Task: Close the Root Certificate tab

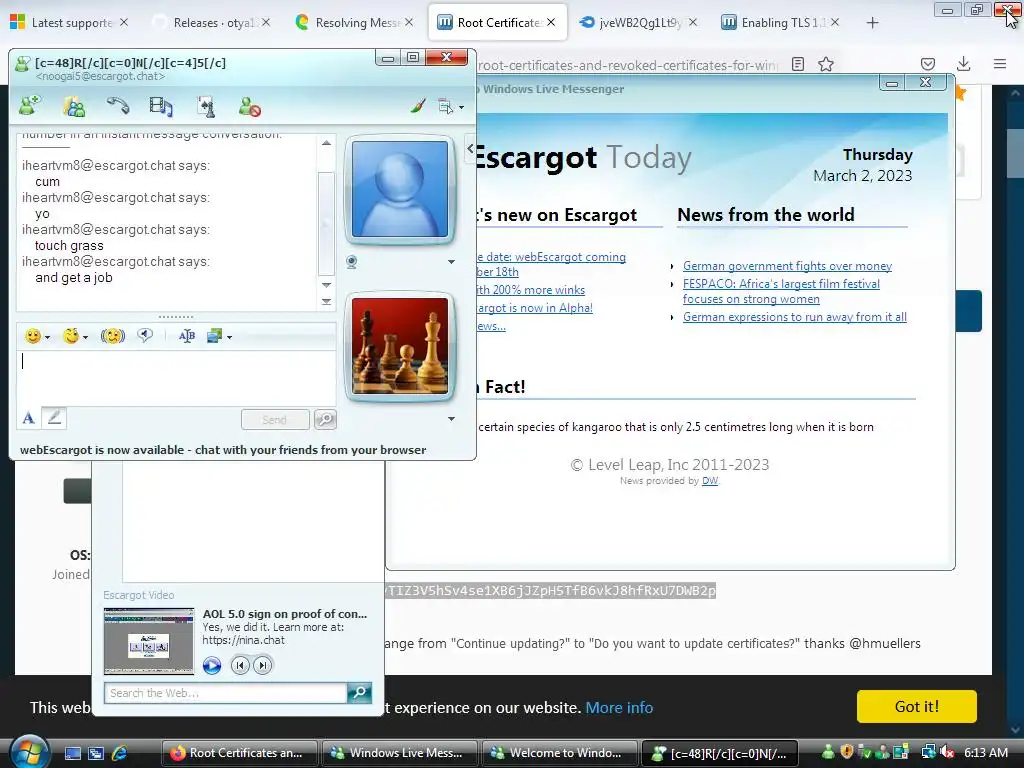Action: click(551, 22)
